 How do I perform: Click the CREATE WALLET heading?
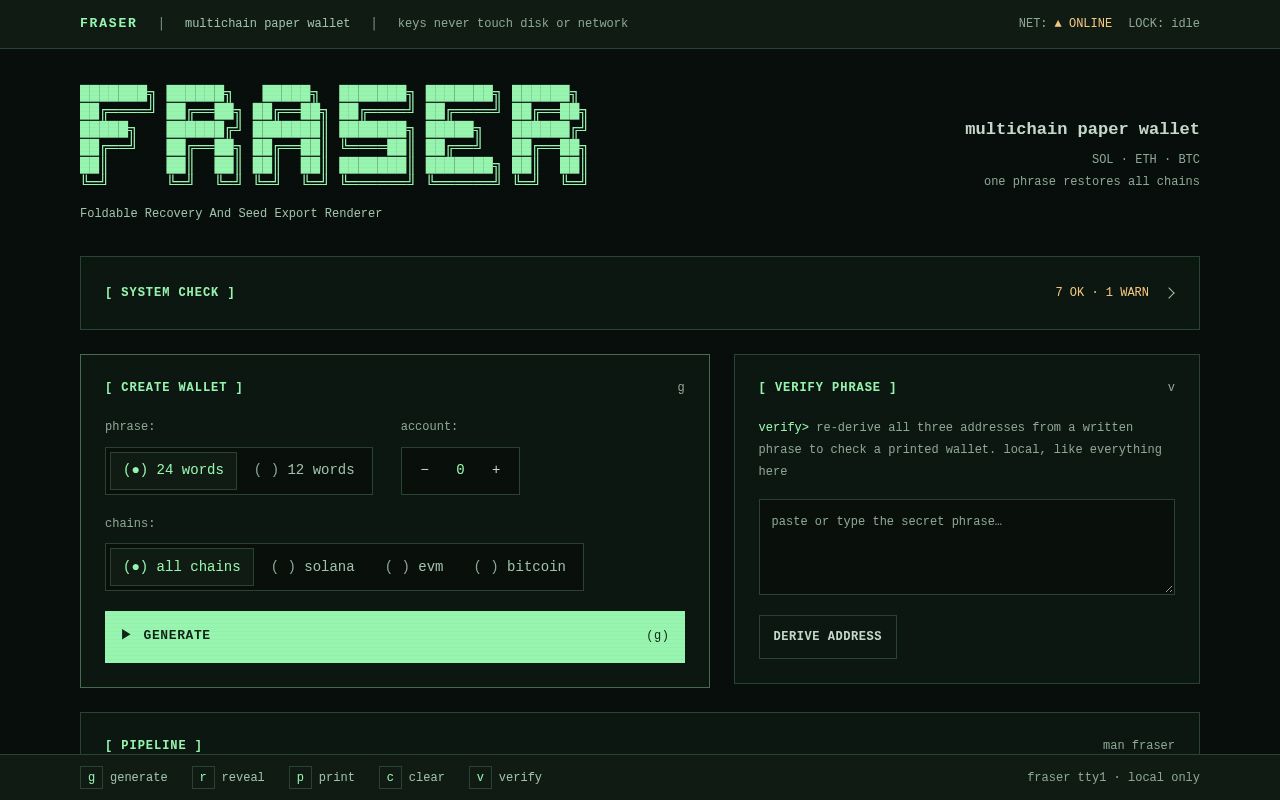tap(174, 388)
